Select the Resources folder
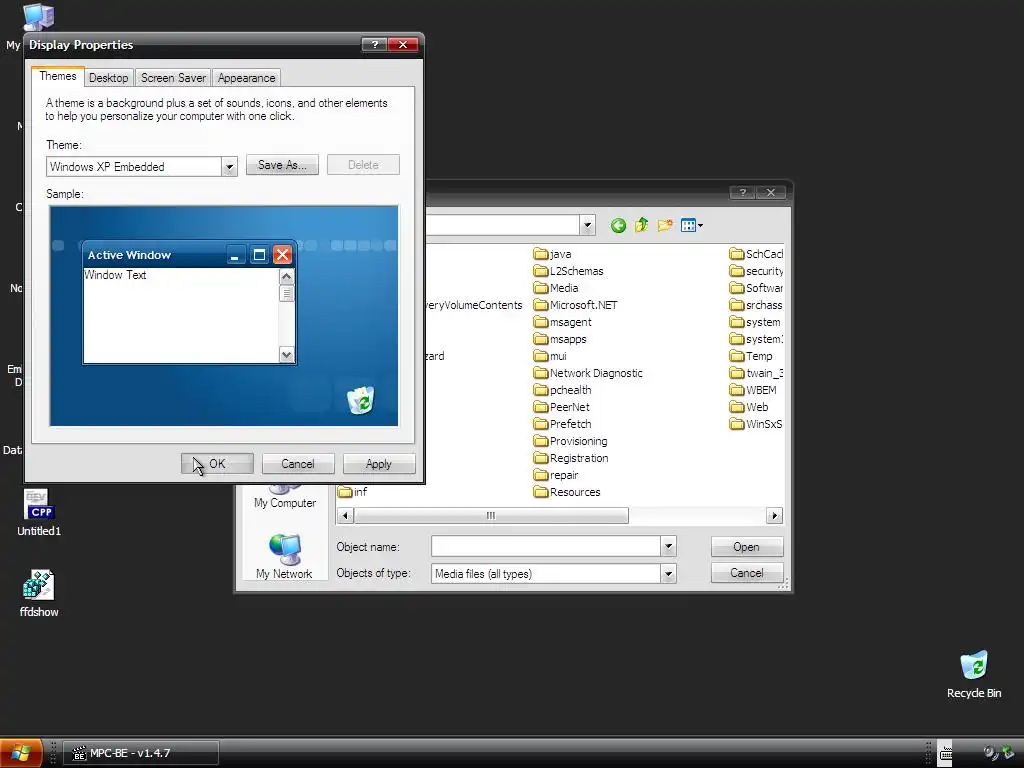Screen dimensions: 1024x768 pyautogui.click(x=567, y=492)
